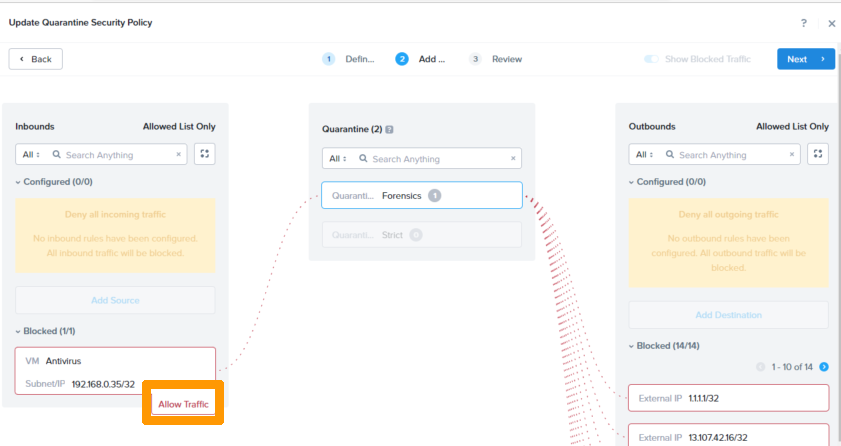This screenshot has width=841, height=446.
Task: Click the help question mark icon
Action: [x=804, y=23]
